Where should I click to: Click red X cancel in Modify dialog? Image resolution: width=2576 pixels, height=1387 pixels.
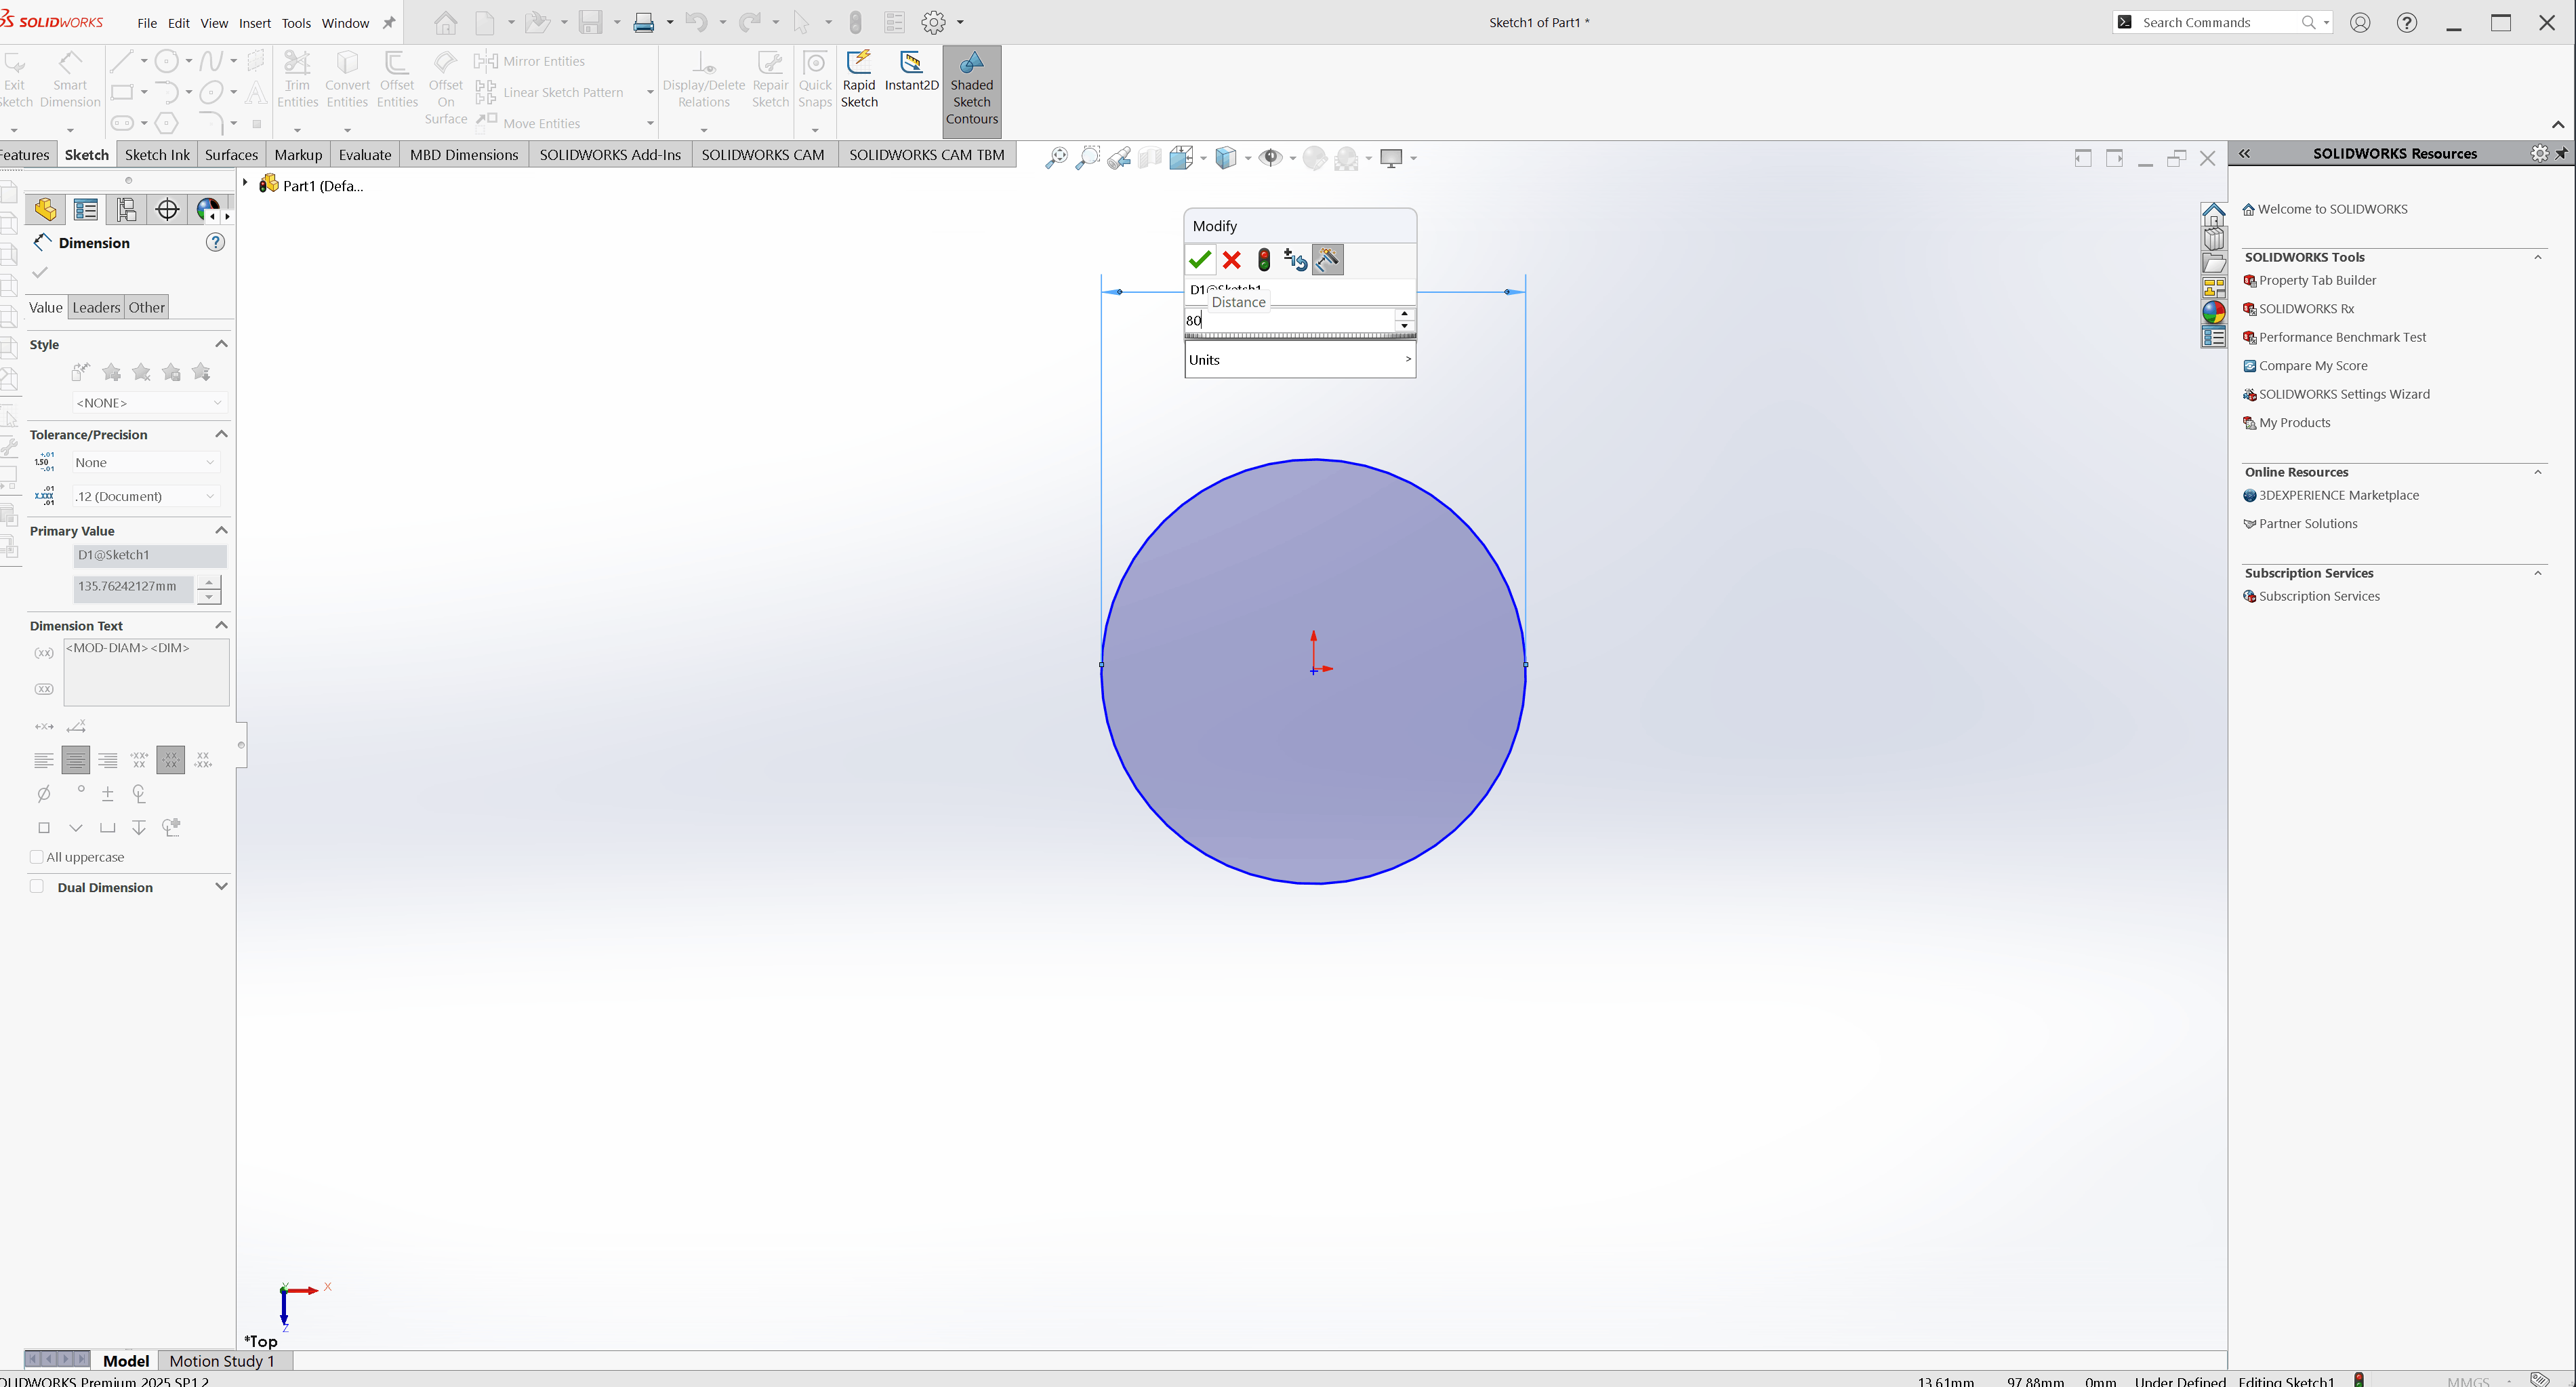click(x=1232, y=260)
